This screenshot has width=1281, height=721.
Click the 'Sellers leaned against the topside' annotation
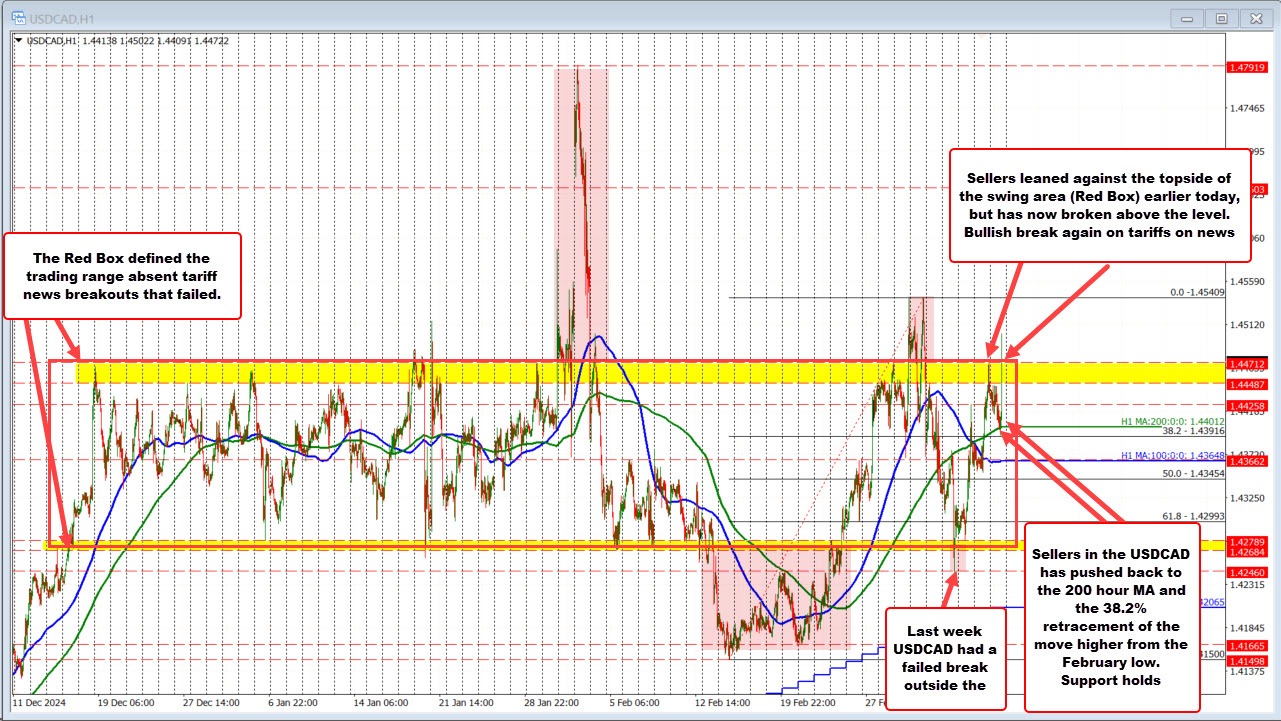pos(1100,206)
